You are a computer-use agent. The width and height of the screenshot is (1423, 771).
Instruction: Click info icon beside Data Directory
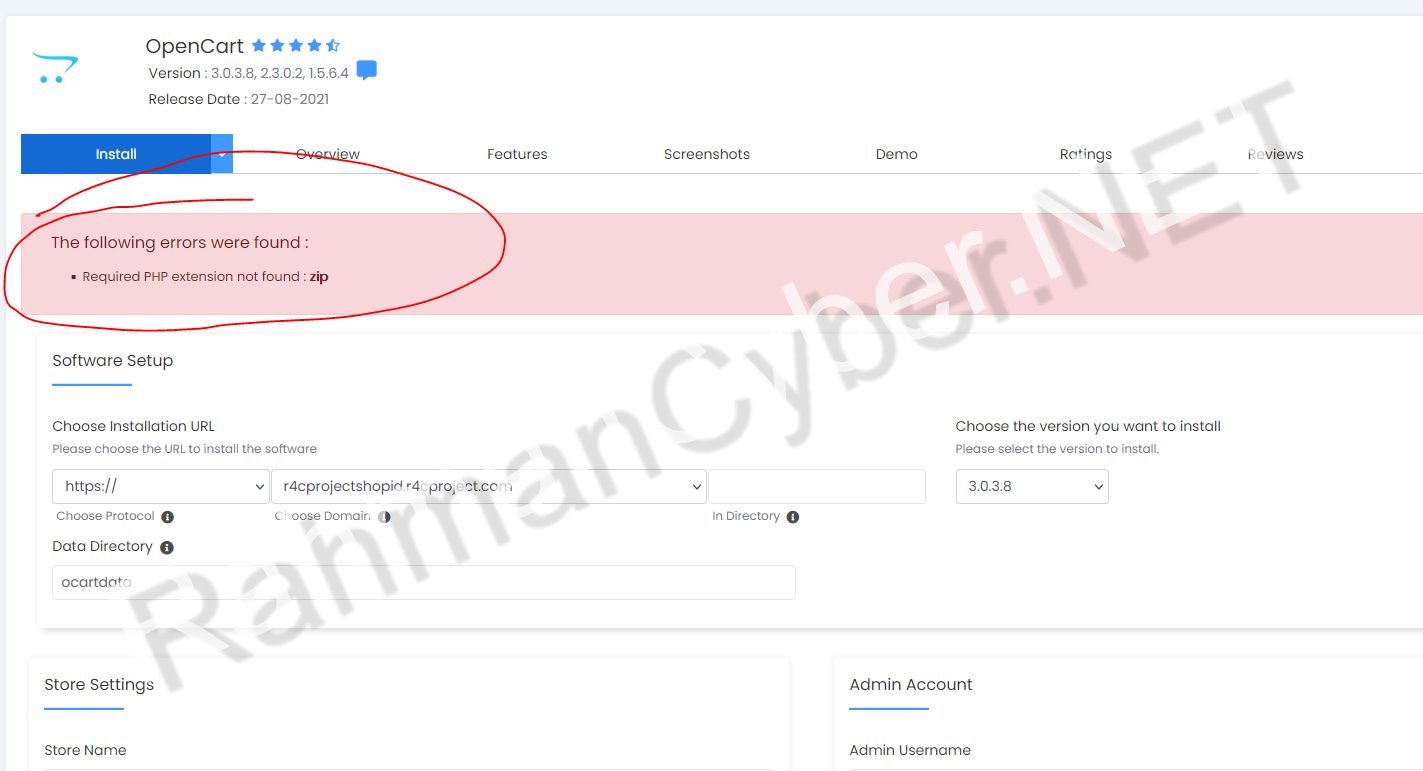[167, 548]
